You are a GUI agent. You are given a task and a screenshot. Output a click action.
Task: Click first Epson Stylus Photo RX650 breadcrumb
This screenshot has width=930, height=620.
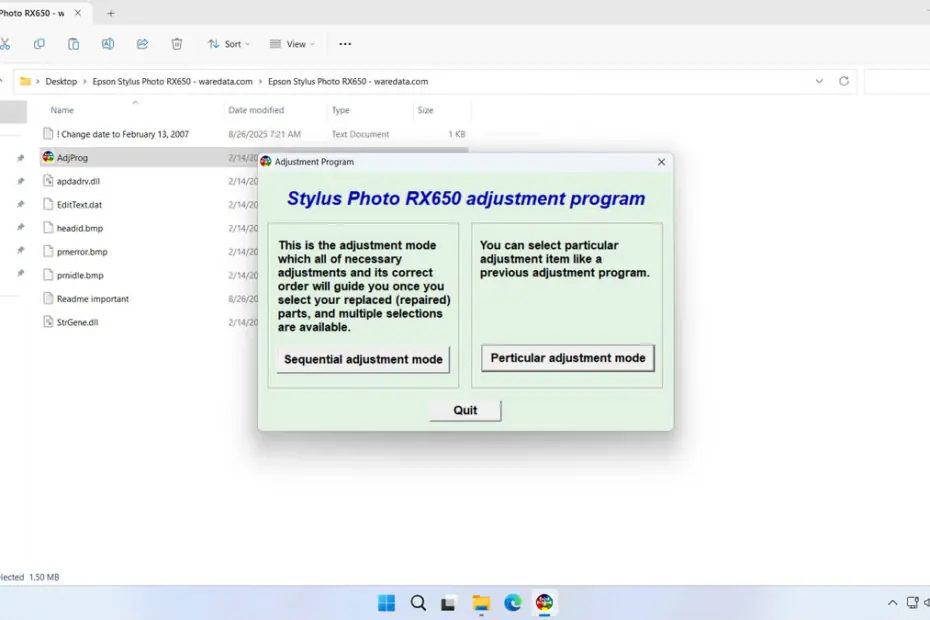coord(173,81)
